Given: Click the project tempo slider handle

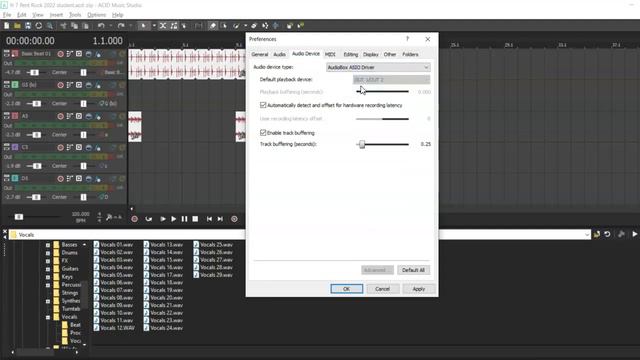Looking at the screenshot, I should click(19, 217).
